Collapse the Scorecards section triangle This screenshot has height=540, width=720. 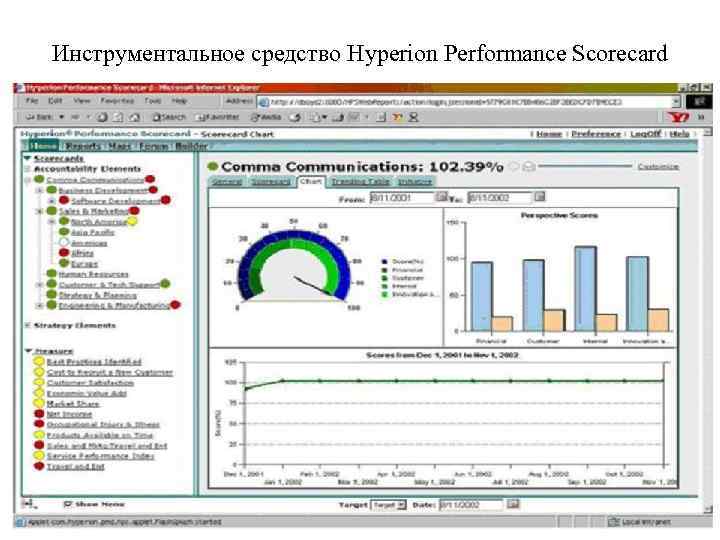[27, 158]
